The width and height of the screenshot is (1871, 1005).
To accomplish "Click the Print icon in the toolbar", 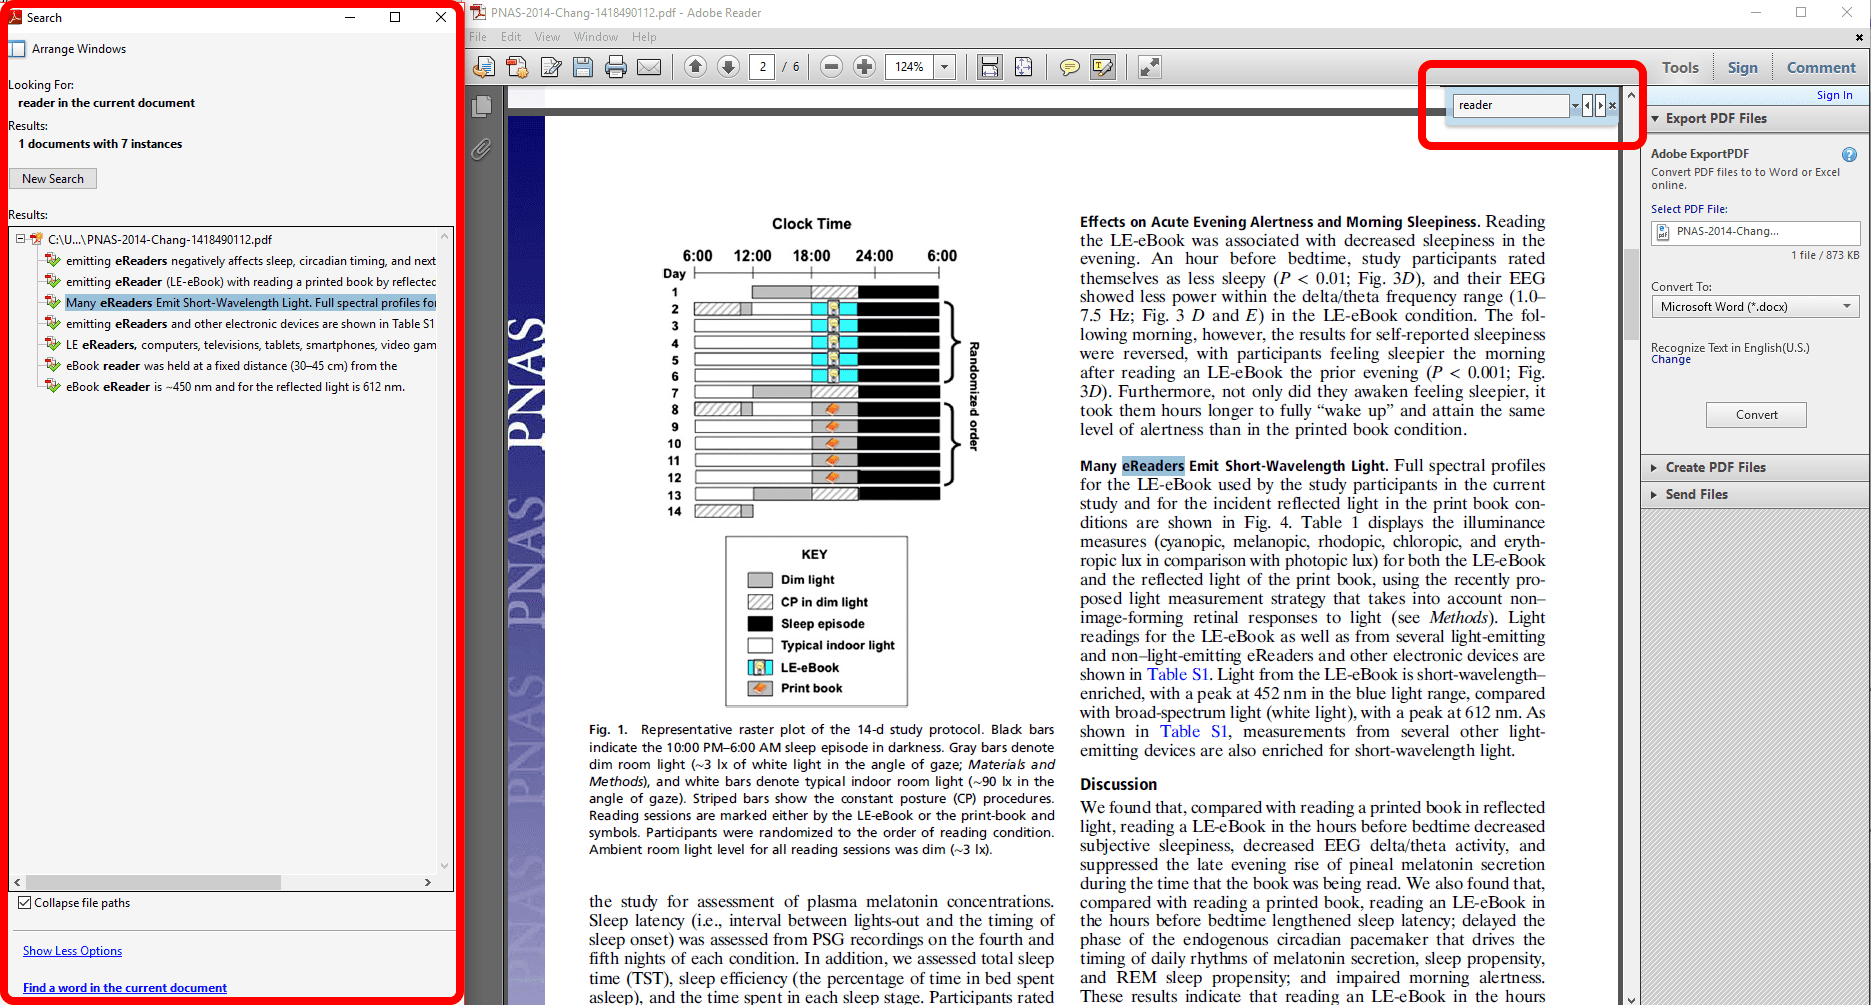I will (616, 67).
